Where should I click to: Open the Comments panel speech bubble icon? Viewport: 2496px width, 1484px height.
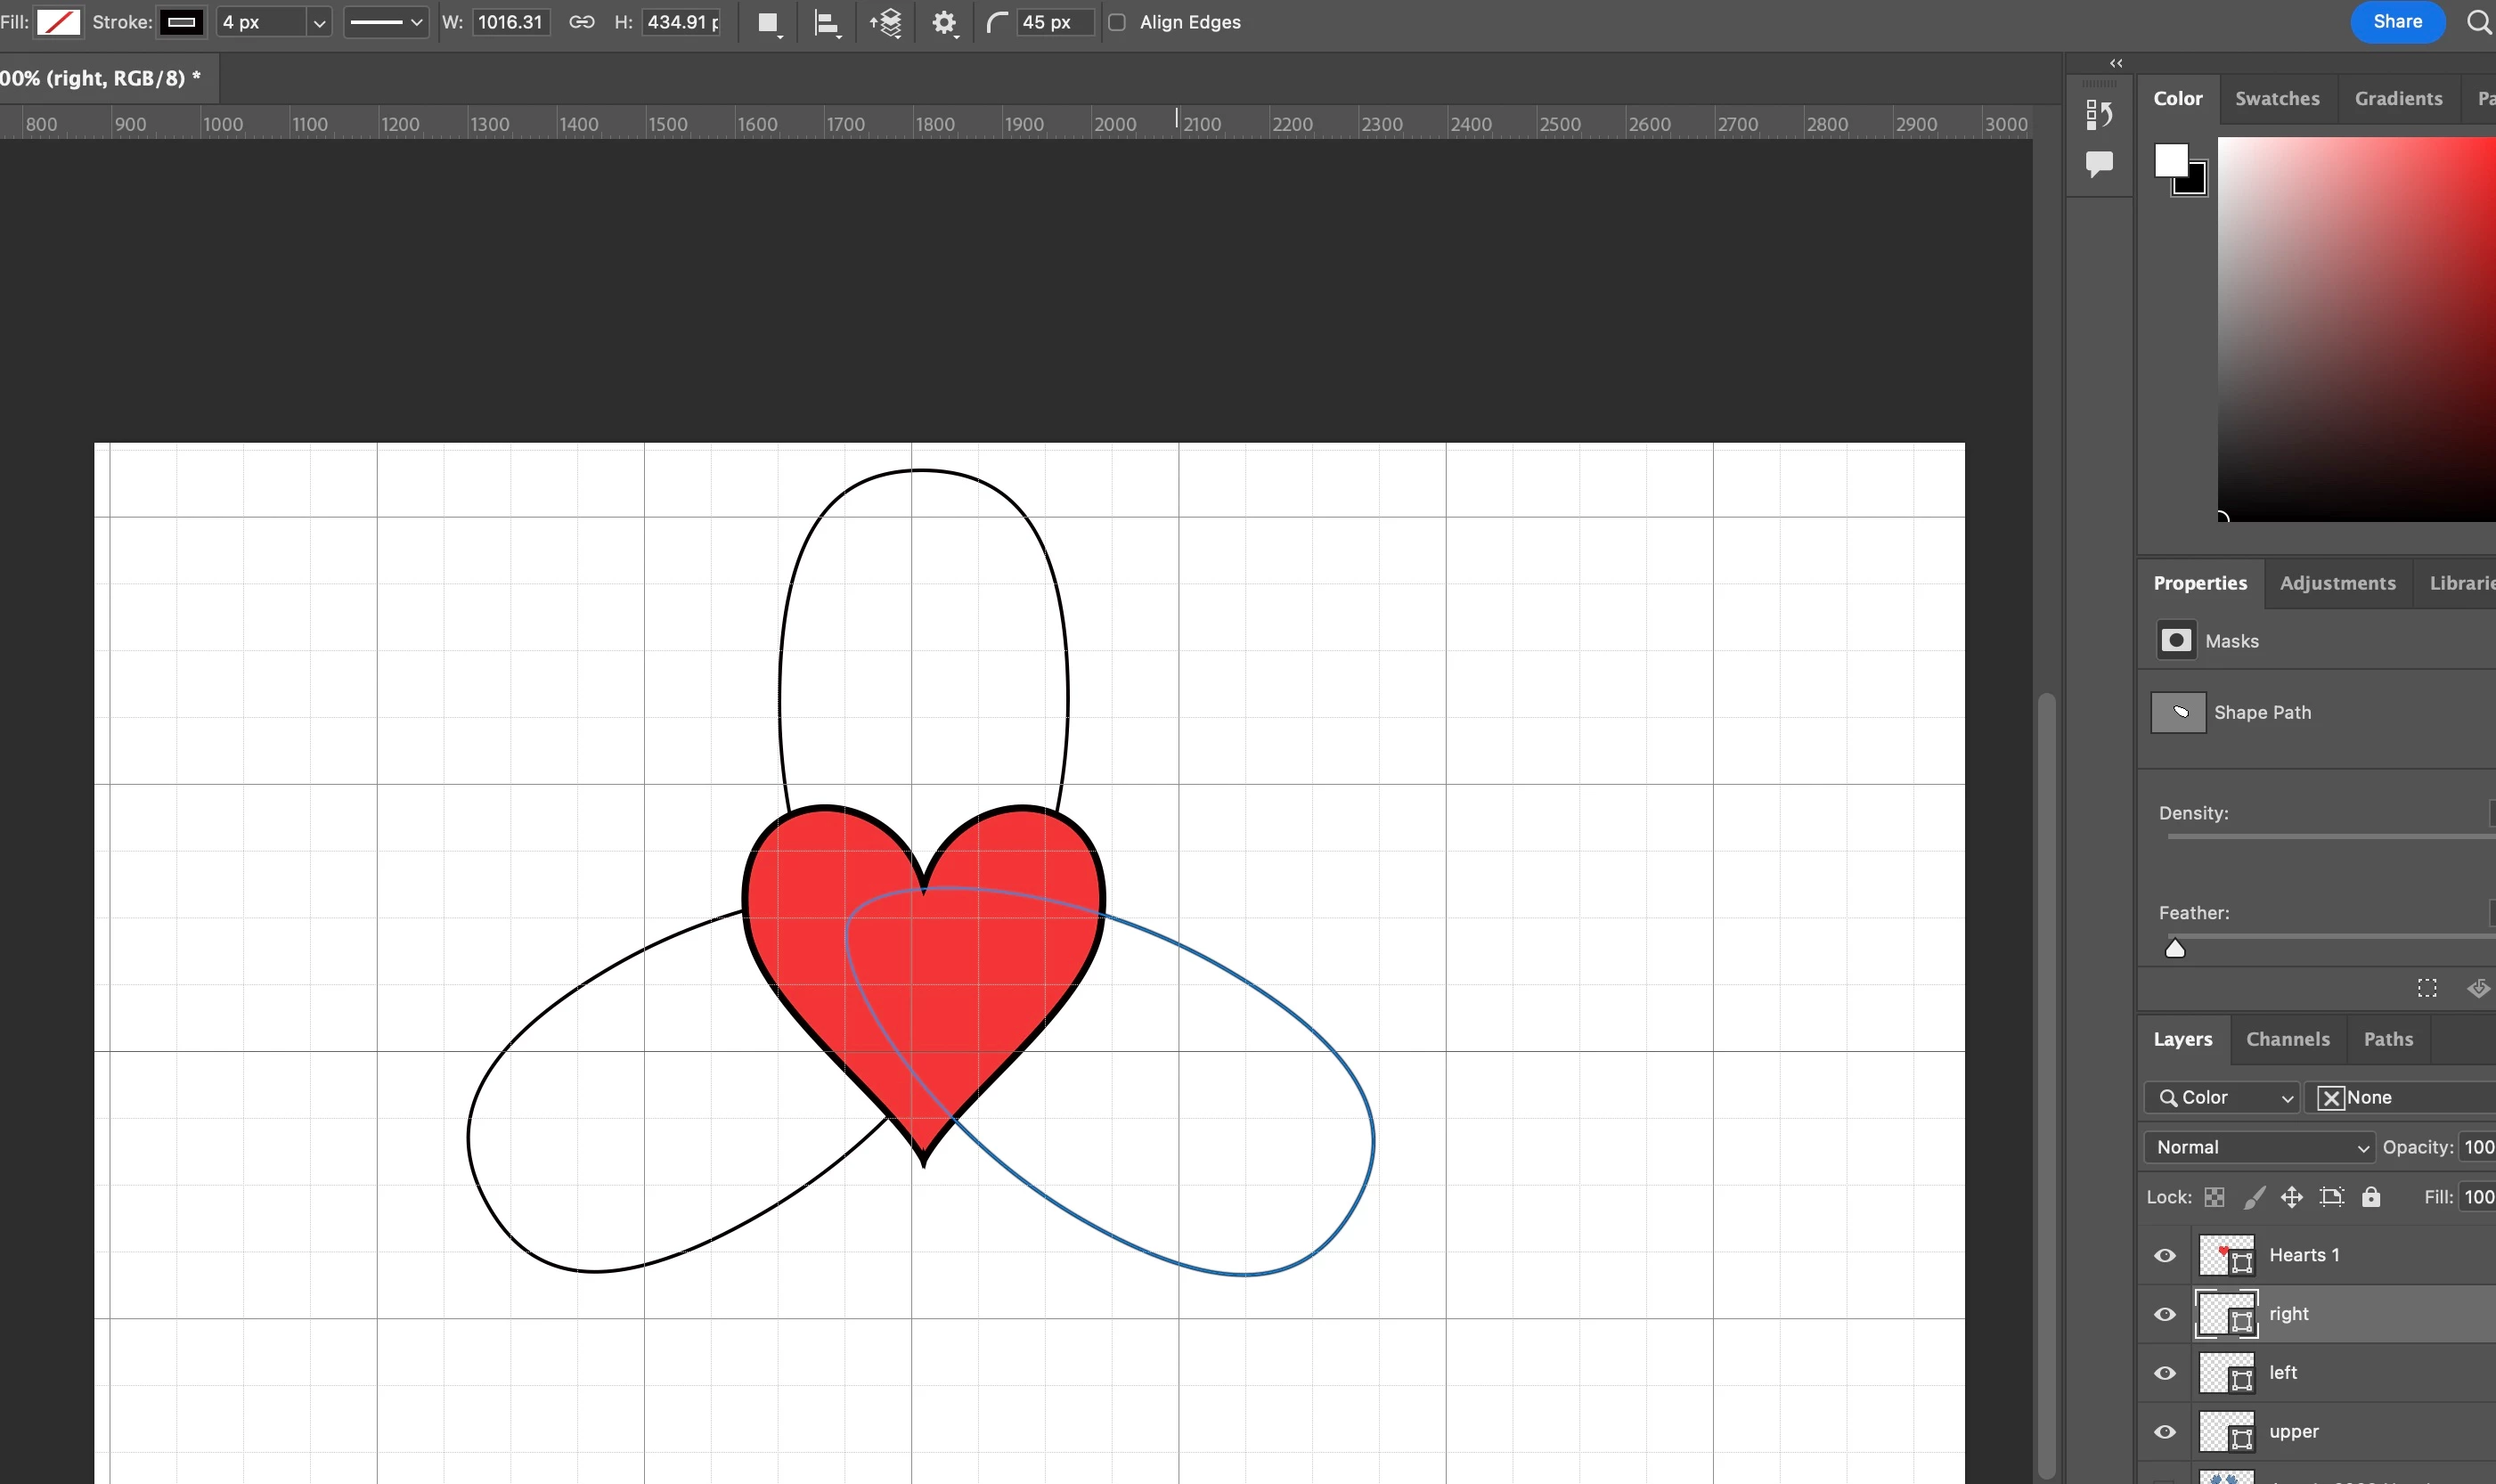coord(2099,163)
